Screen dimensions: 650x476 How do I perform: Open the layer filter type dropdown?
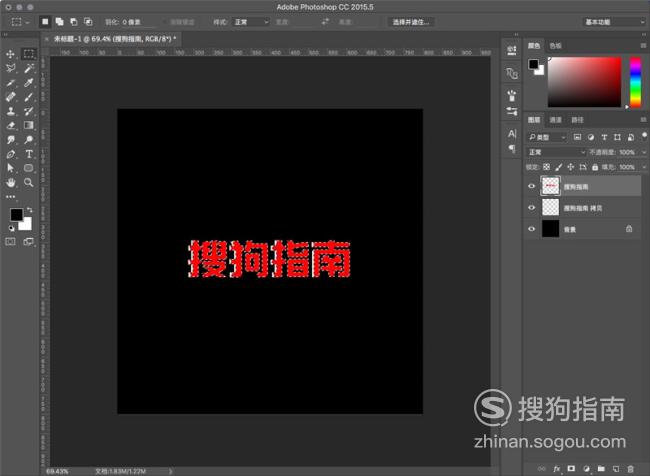point(547,137)
